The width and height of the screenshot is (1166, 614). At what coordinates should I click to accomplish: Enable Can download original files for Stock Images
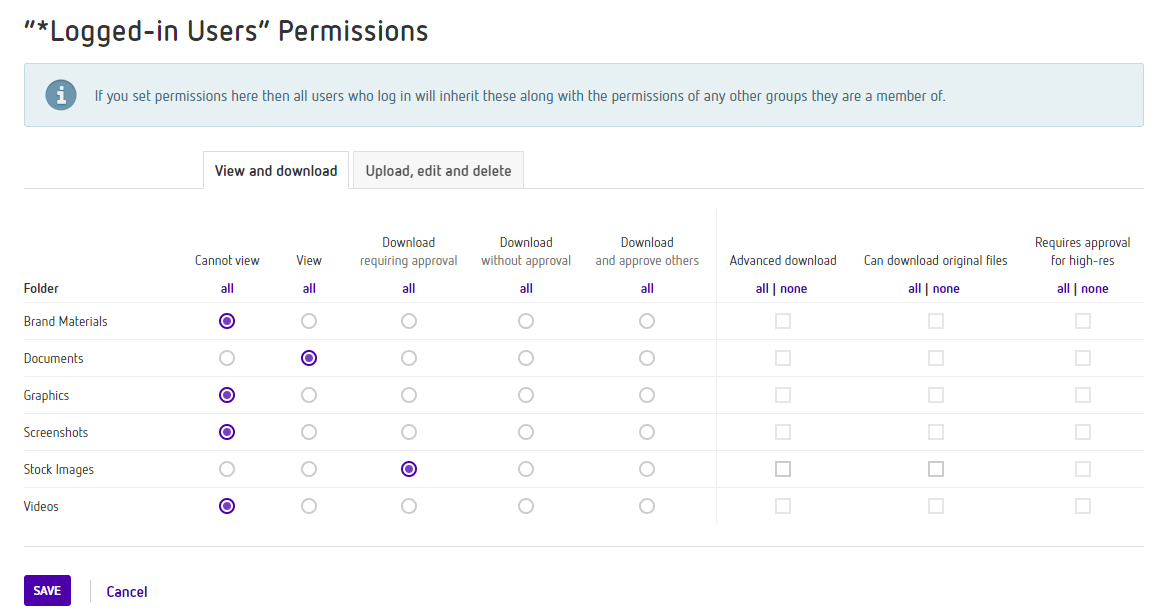935,469
